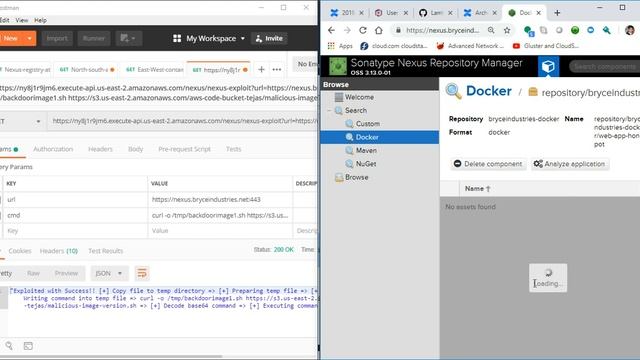640x360 pixels.
Task: Switch response view to Preview
Action: click(x=66, y=273)
